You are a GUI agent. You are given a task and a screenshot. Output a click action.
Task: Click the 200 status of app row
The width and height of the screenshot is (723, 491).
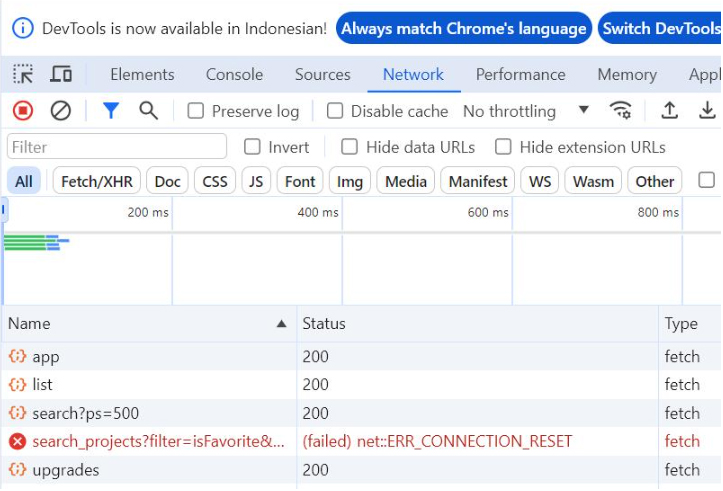click(x=315, y=356)
